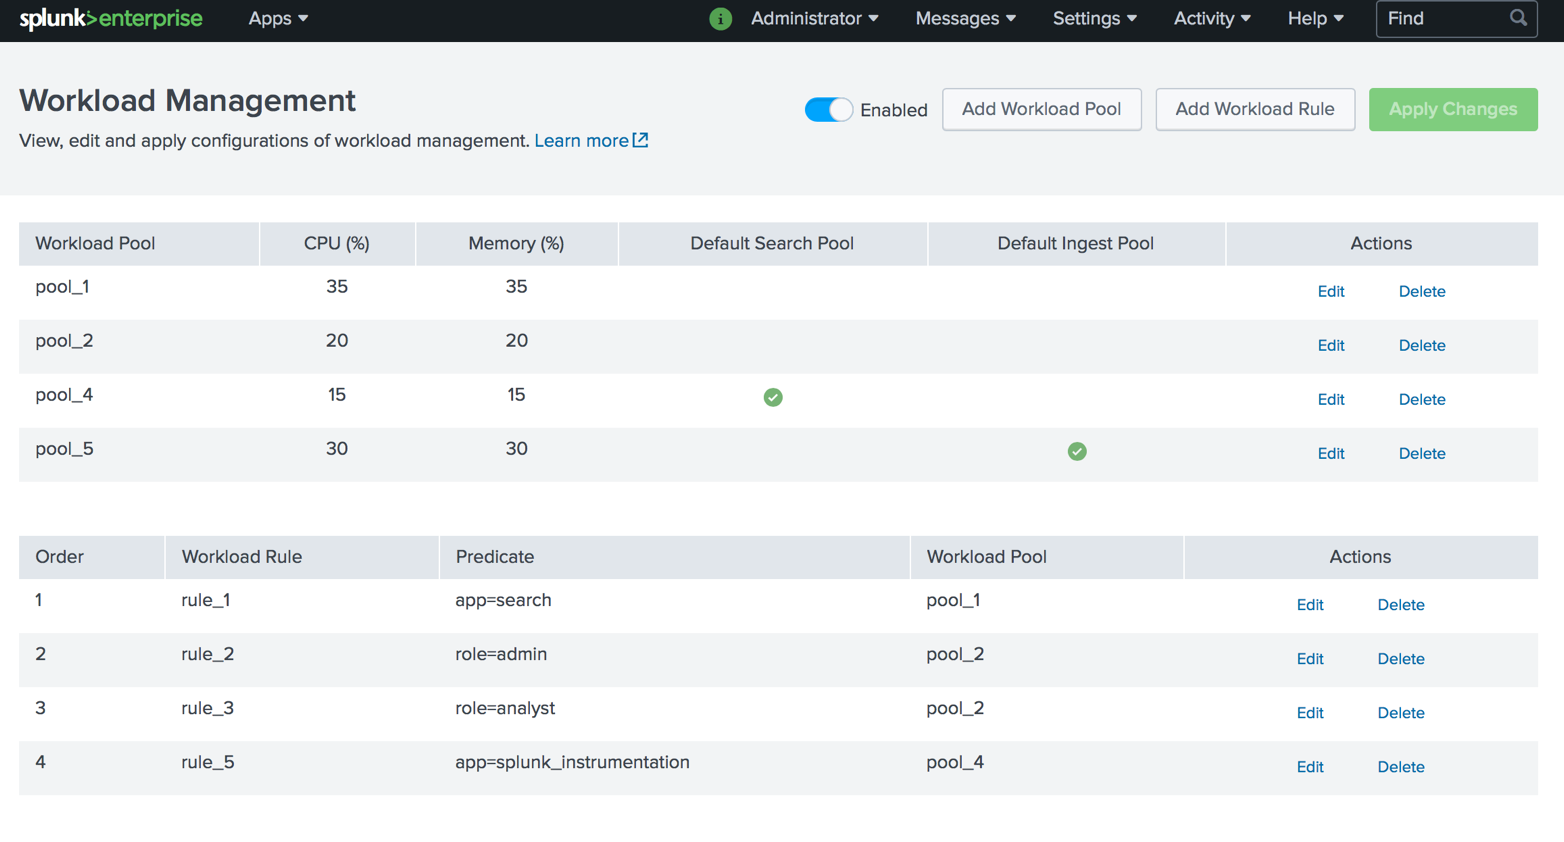Screen dimensions: 1564x842
Task: Open the green info notification icon
Action: [721, 18]
